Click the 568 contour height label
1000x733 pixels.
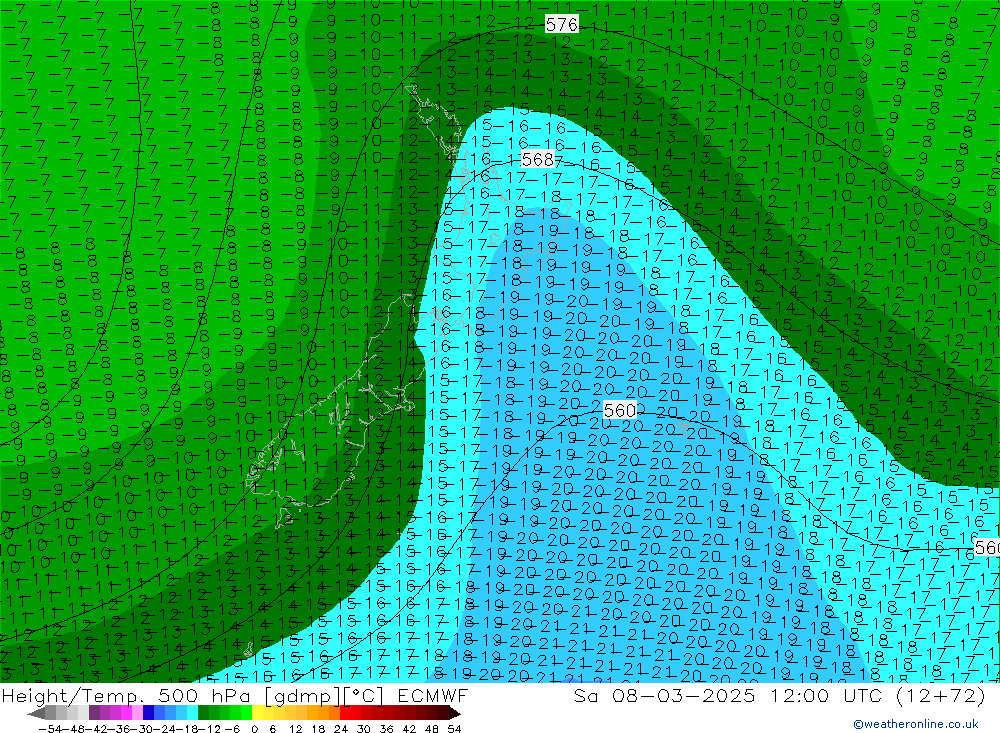coord(538,159)
